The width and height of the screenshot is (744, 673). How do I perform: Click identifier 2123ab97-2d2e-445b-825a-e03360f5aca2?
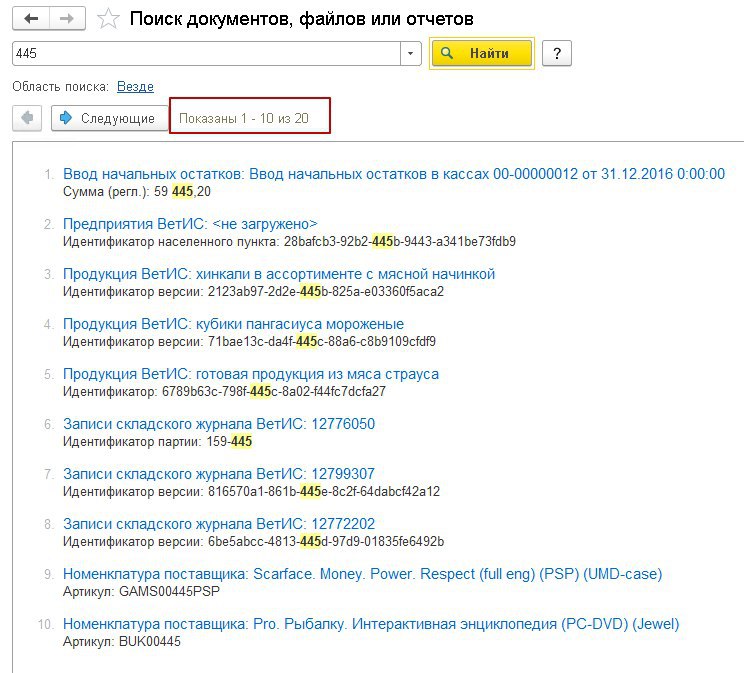coord(326,291)
